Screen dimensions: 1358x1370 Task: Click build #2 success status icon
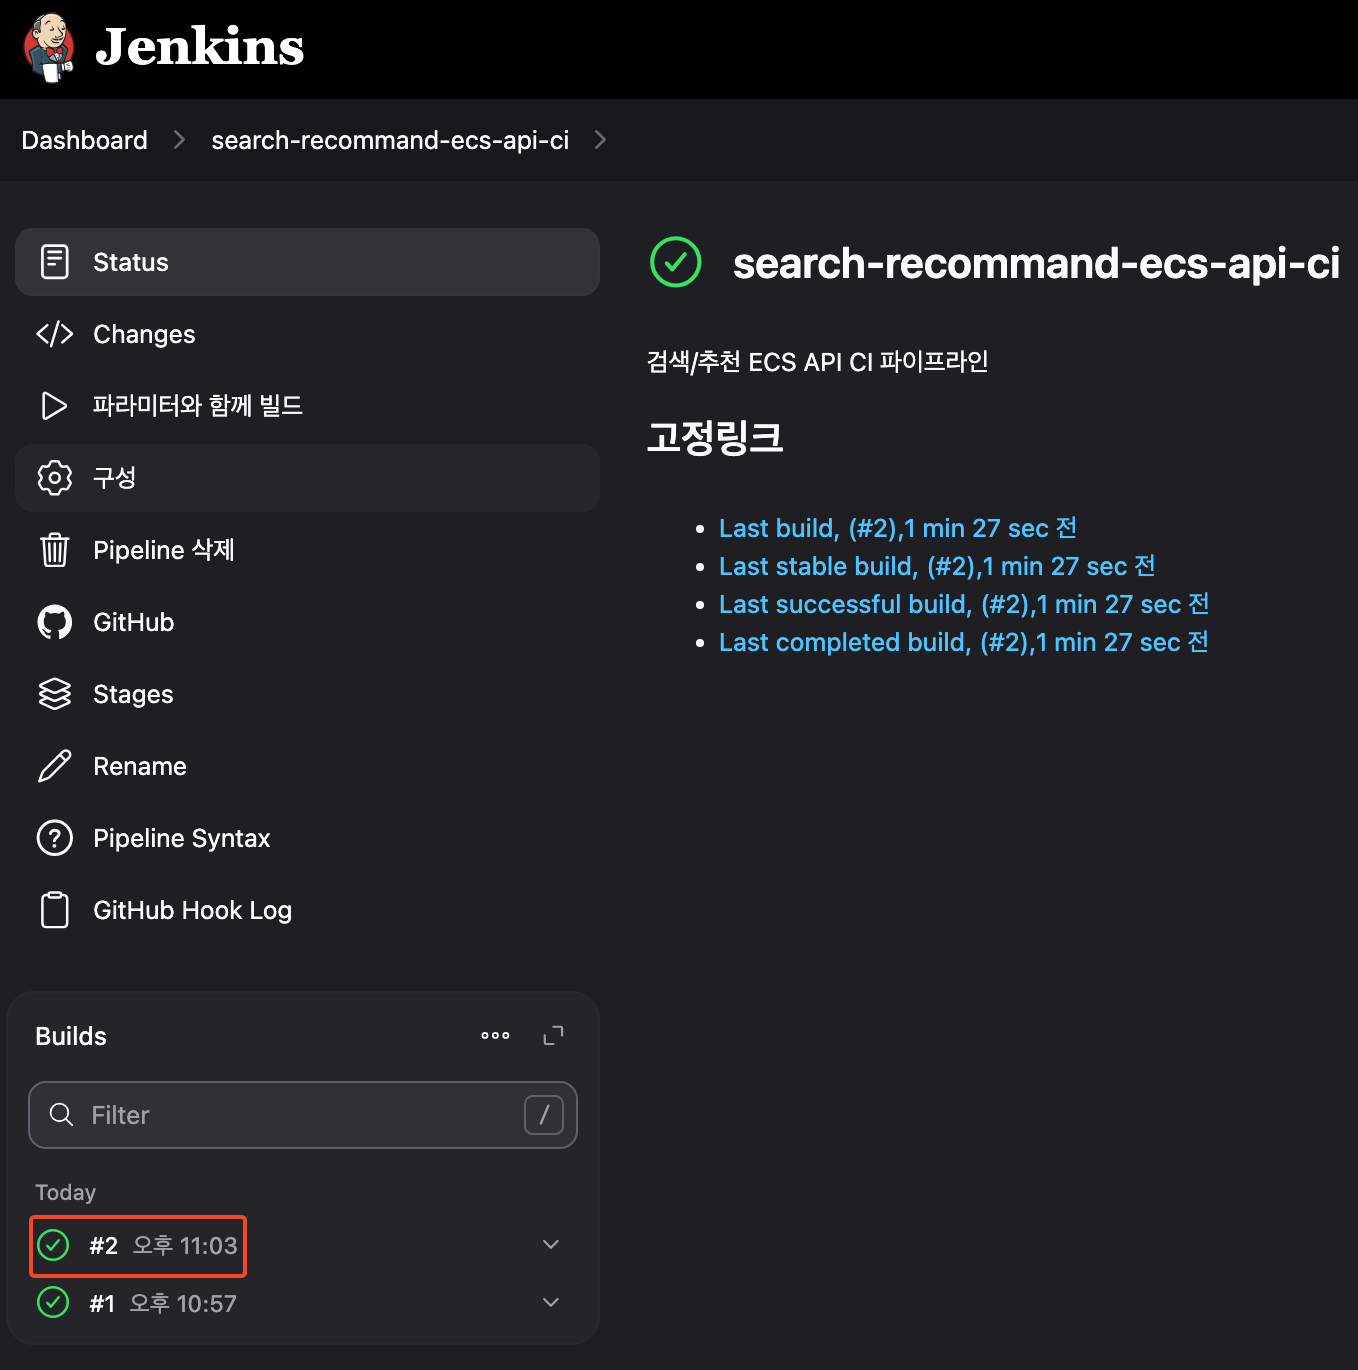point(53,1245)
